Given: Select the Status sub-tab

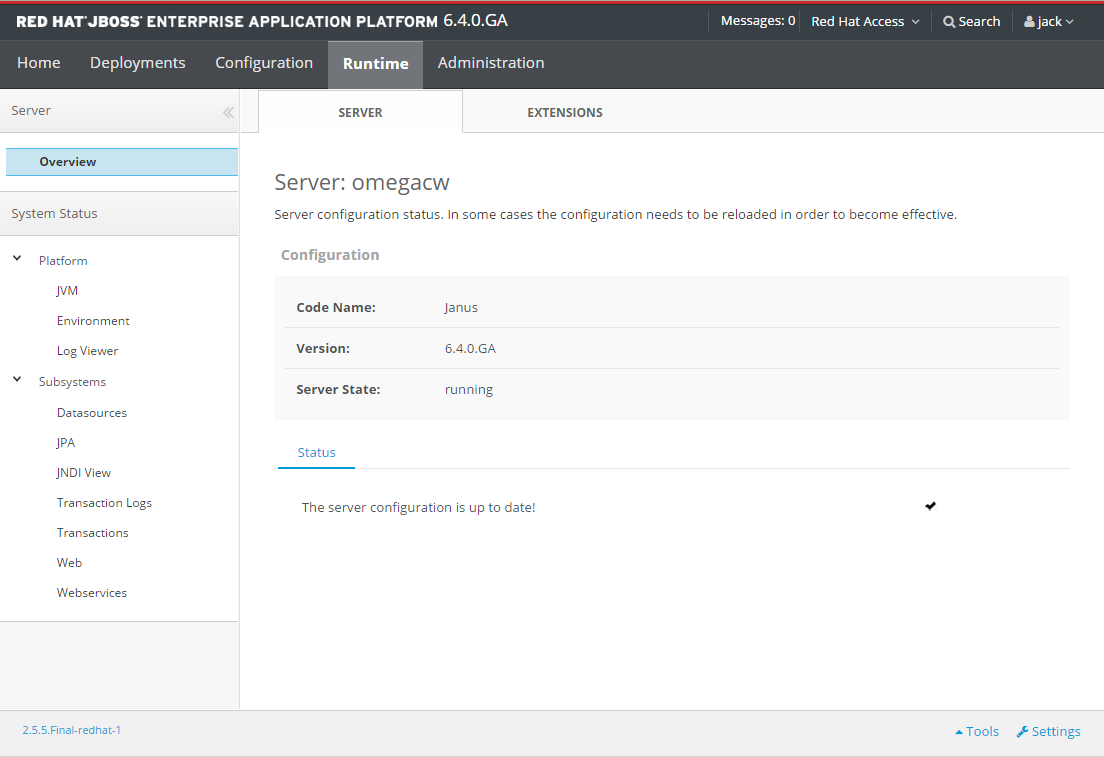Looking at the screenshot, I should 316,453.
